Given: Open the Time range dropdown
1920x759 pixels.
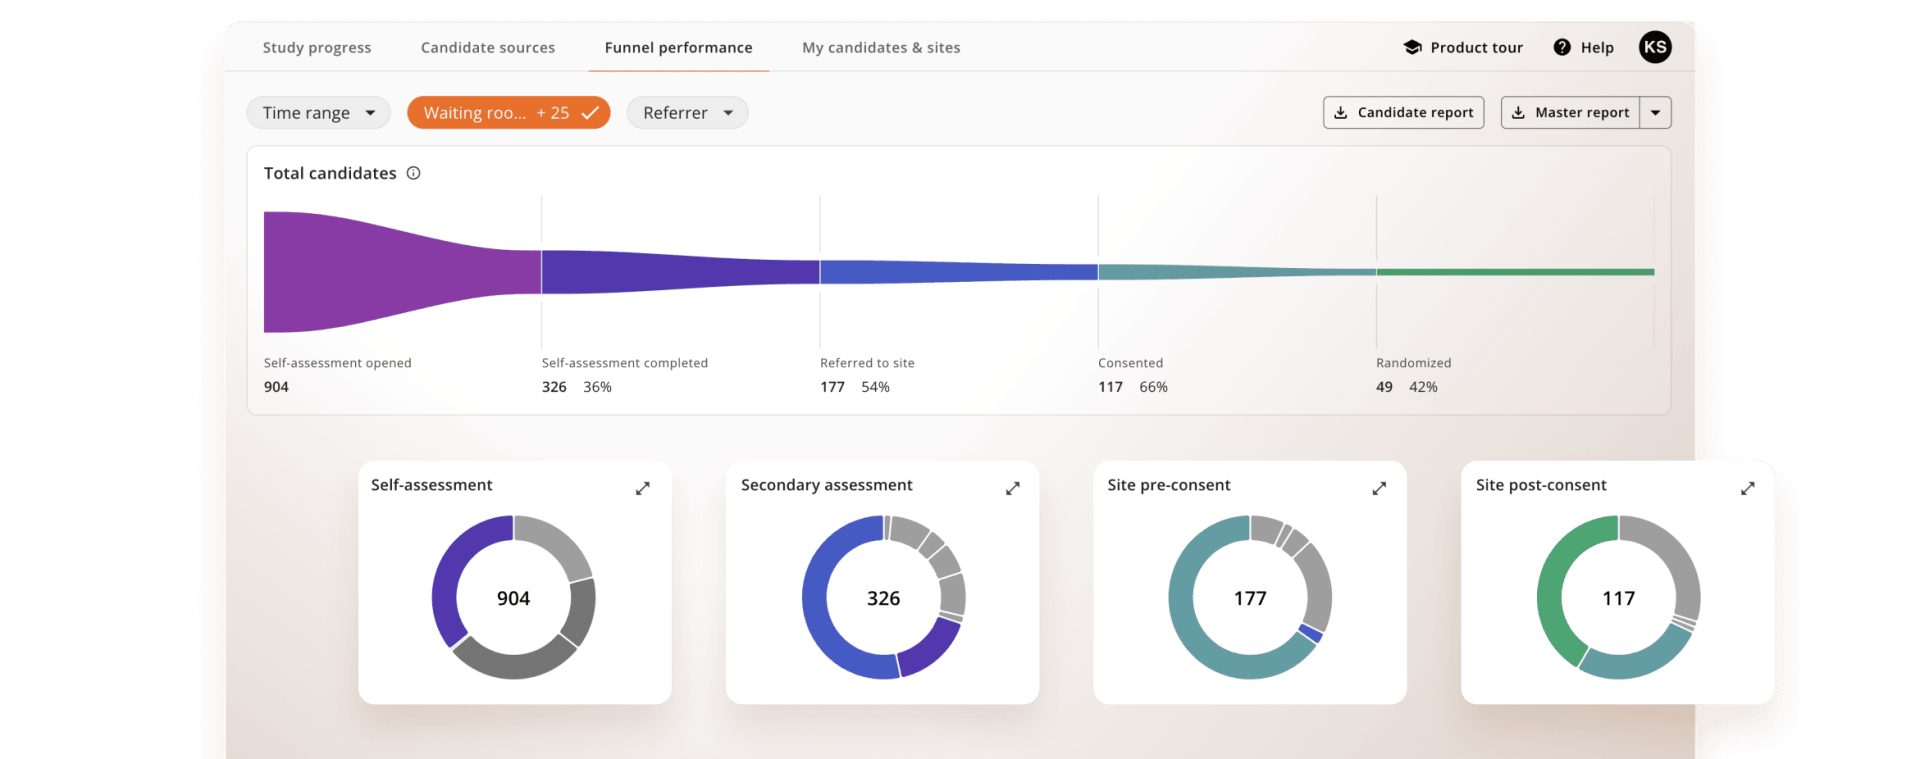Looking at the screenshot, I should point(318,113).
